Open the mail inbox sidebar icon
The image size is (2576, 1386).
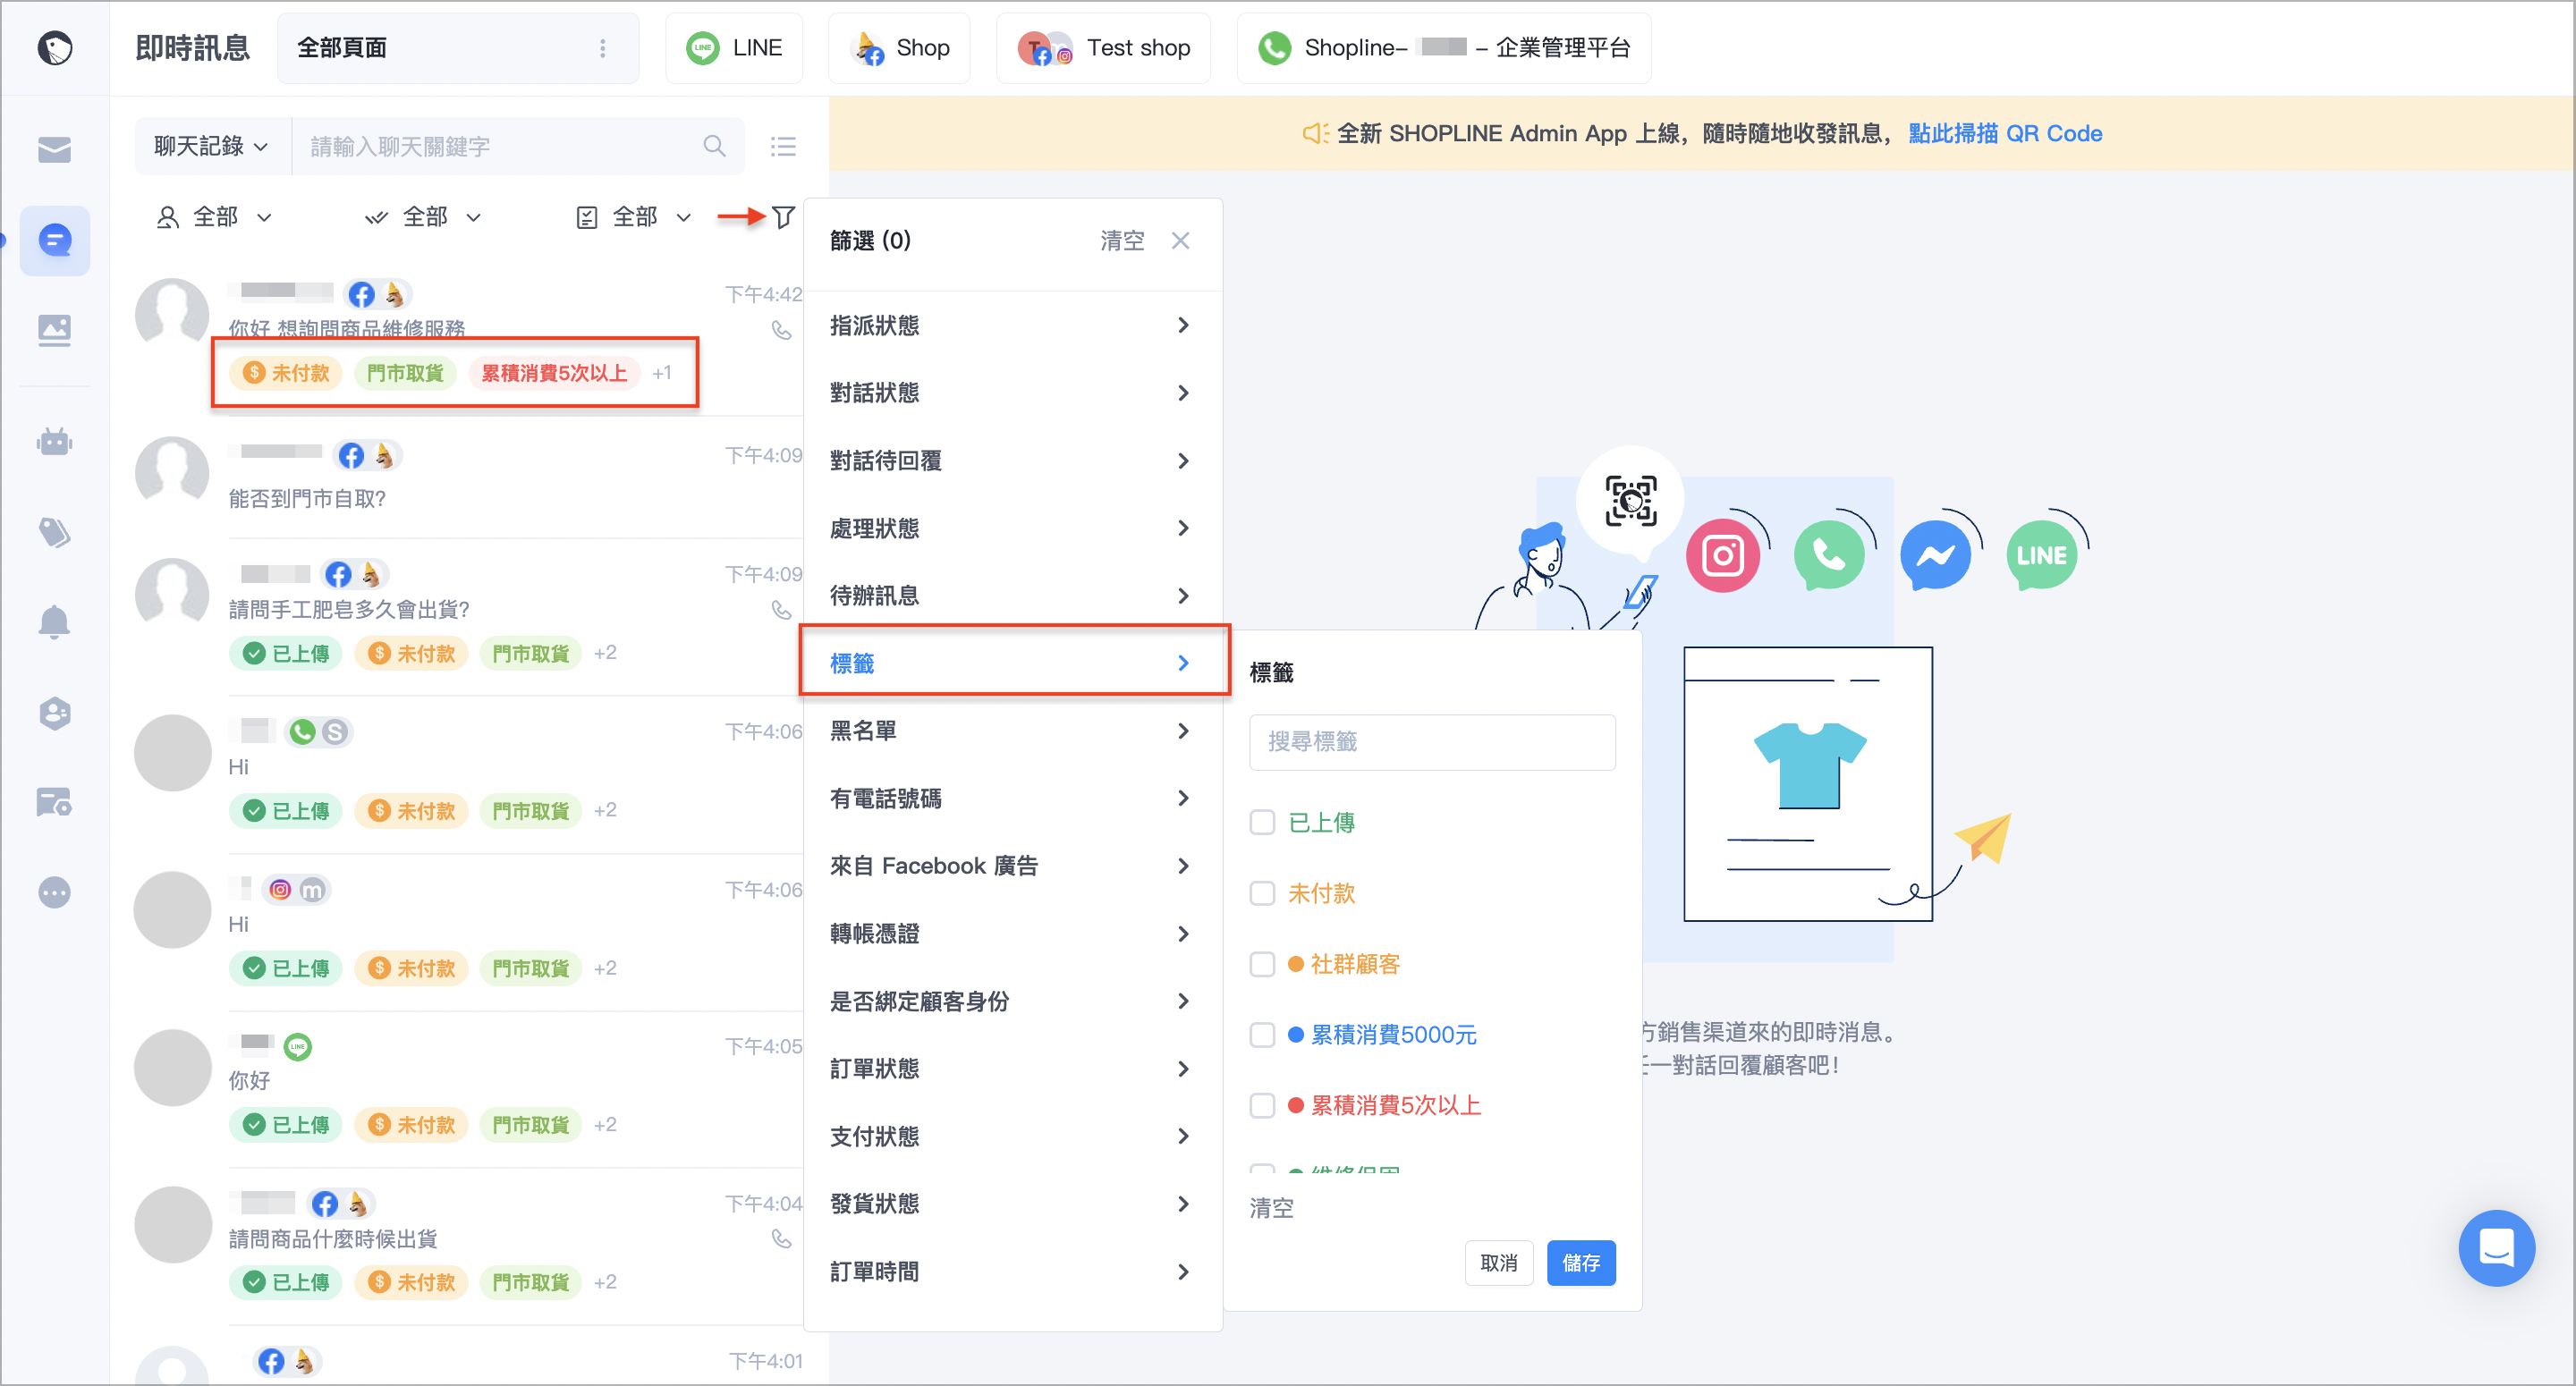[54, 150]
